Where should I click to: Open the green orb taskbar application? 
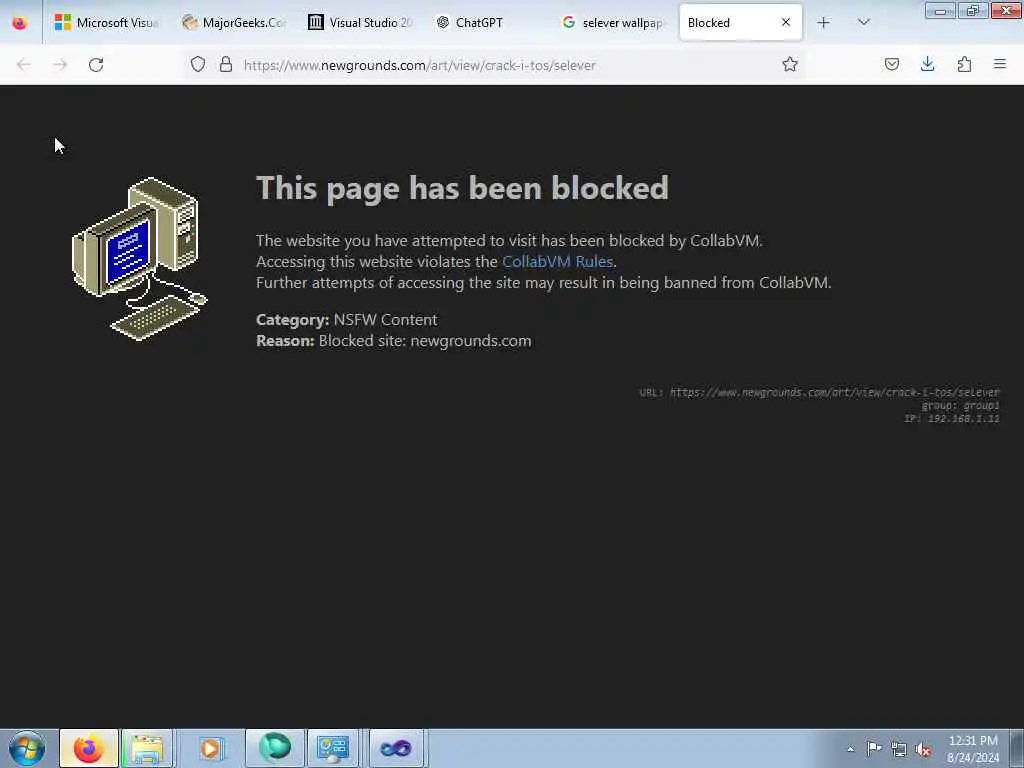(x=274, y=748)
